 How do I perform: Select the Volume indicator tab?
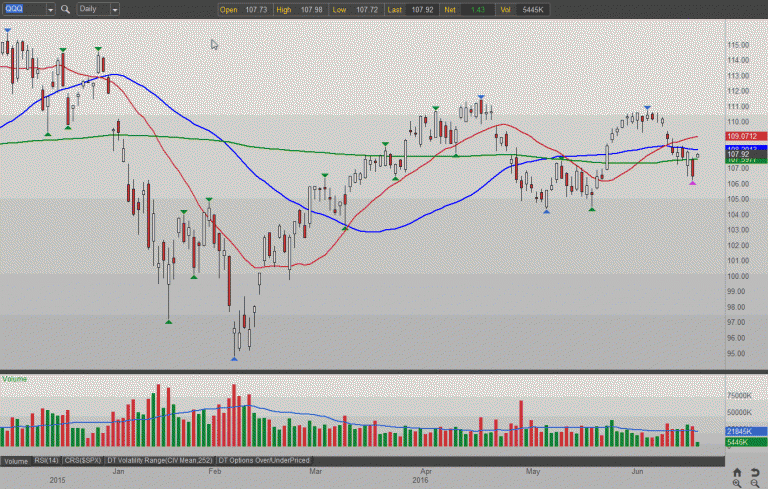(x=16, y=461)
